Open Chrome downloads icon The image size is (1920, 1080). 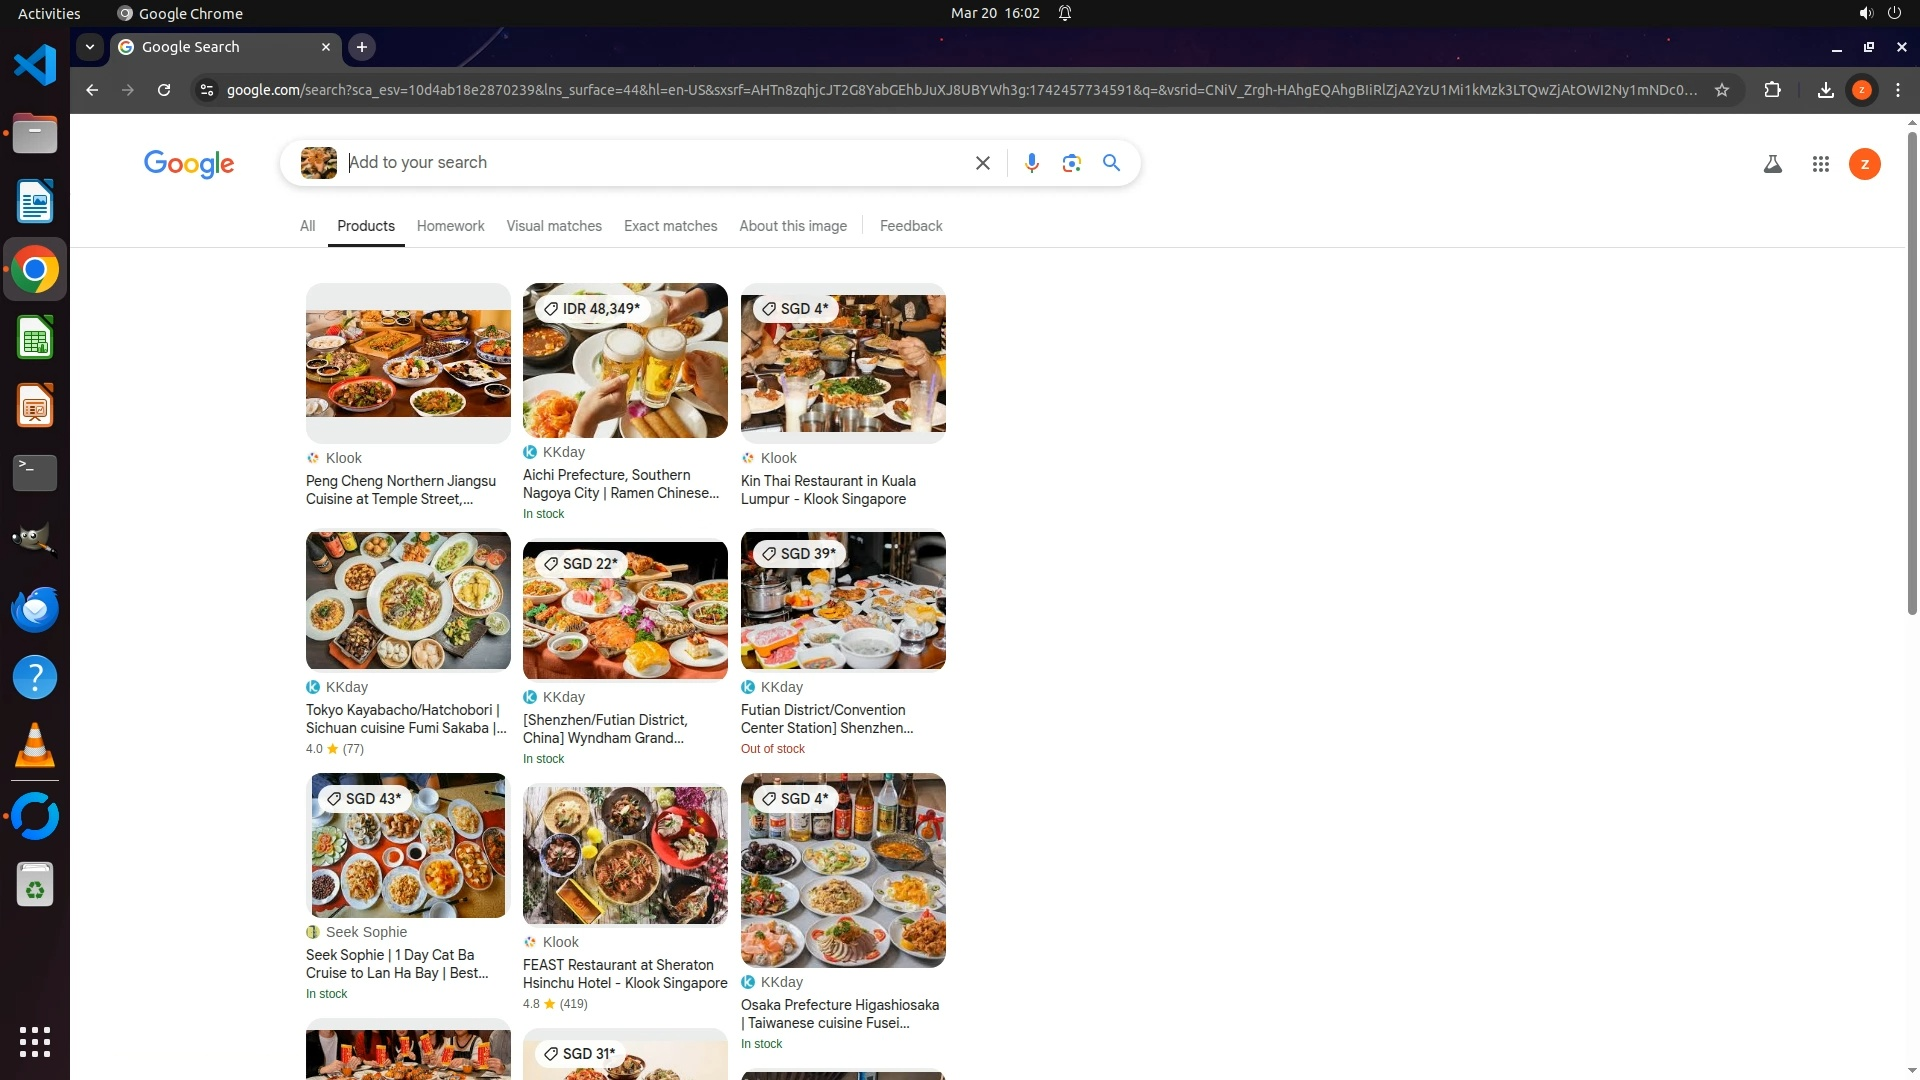(1825, 90)
